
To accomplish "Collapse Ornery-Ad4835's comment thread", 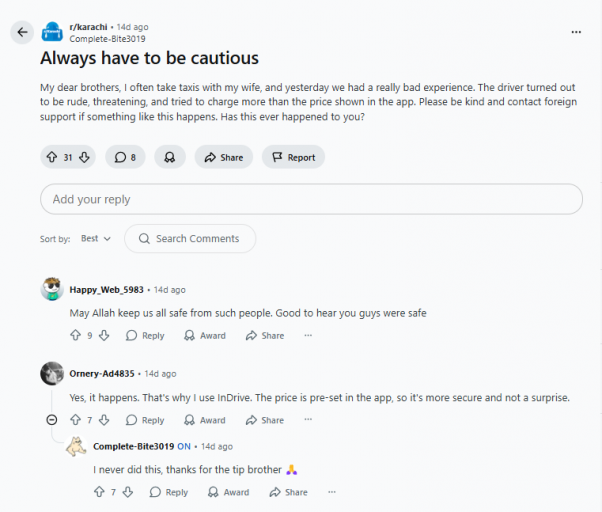I will [52, 420].
